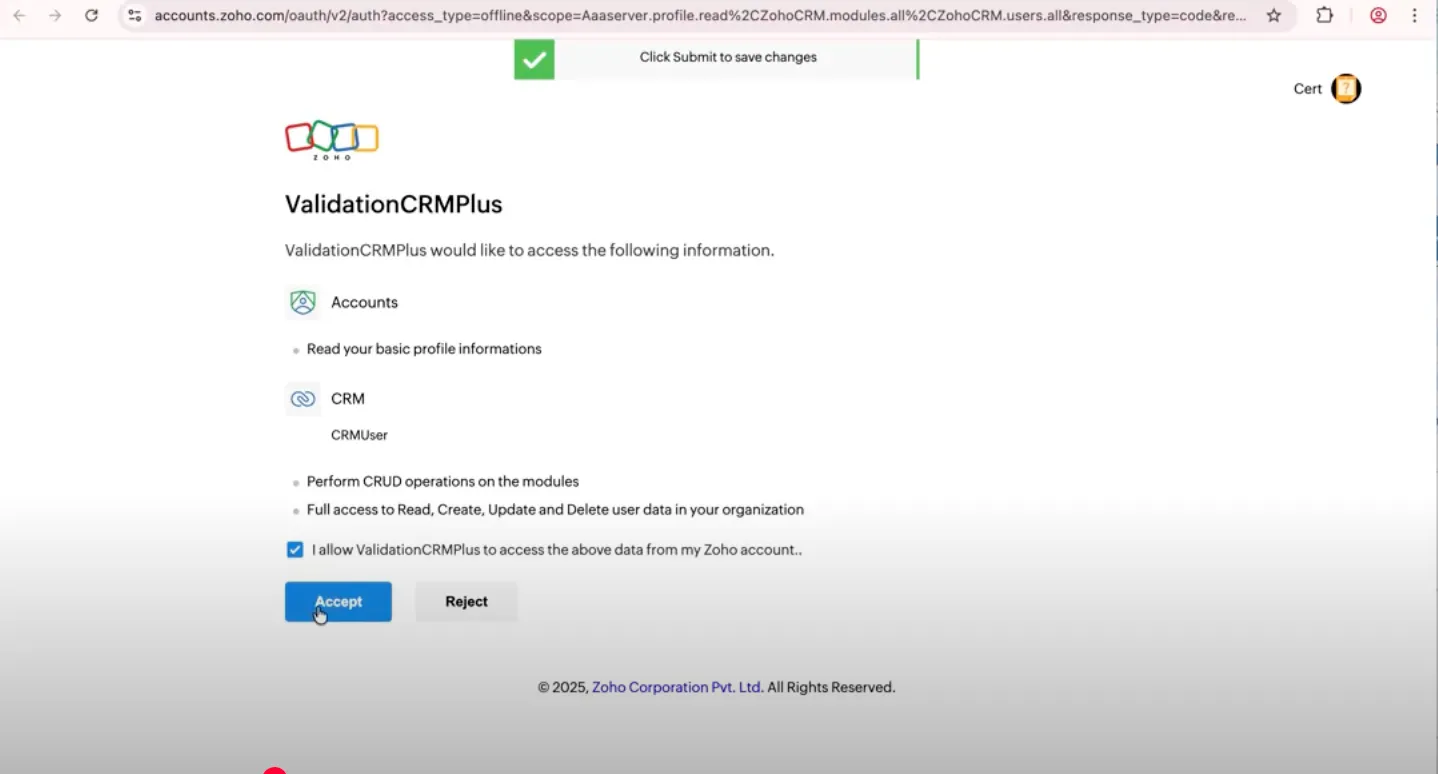Click '© 2025' All Rights Reserved footer text
Viewport: 1438px width, 774px height.
[x=716, y=687]
